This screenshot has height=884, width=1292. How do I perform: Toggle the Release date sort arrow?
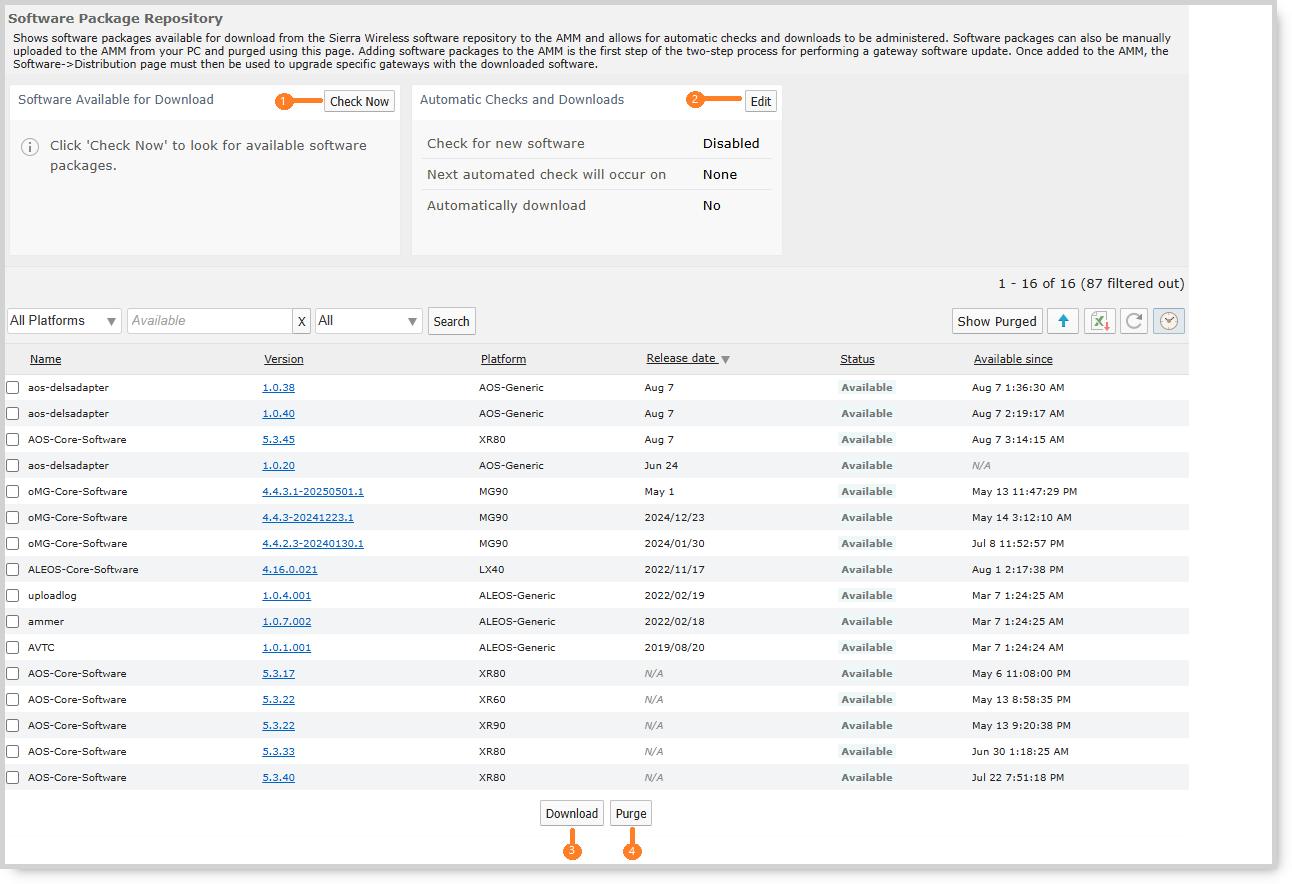click(x=724, y=359)
